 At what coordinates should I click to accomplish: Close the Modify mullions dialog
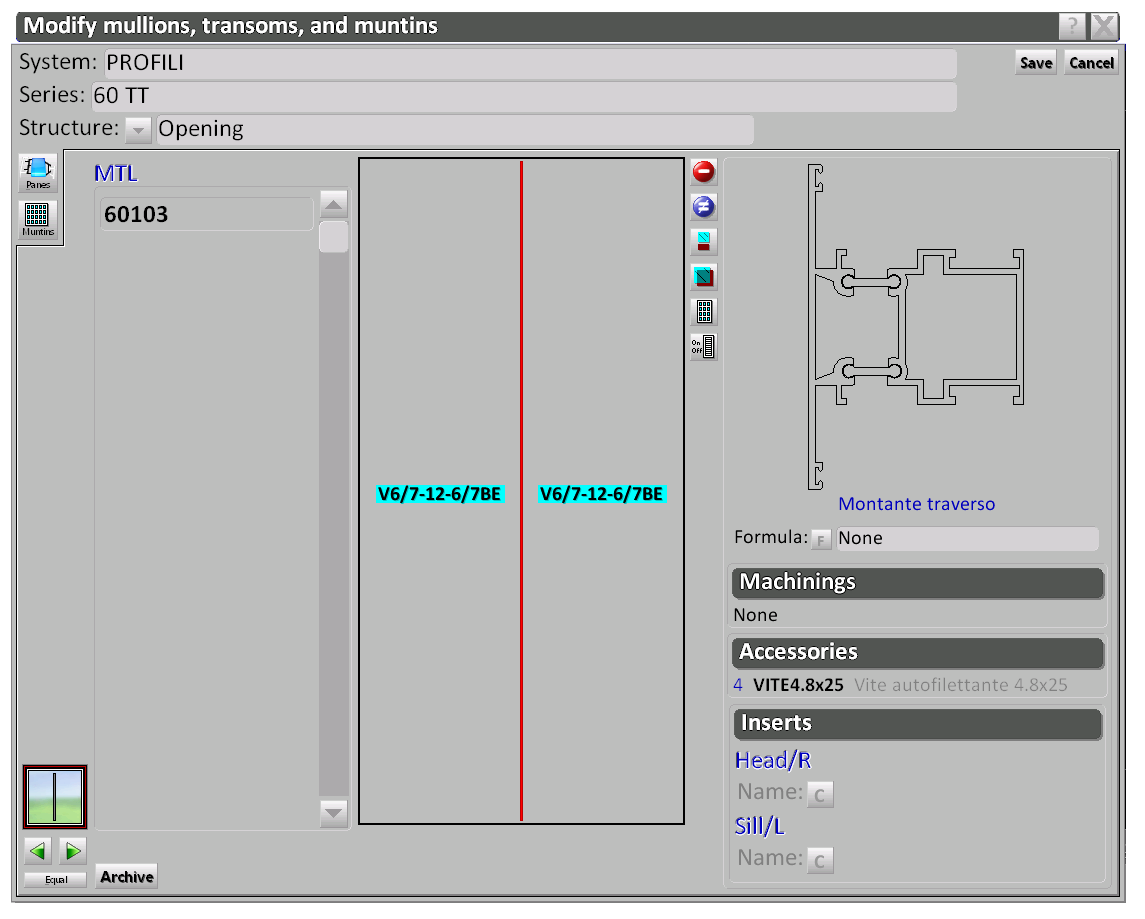[1104, 27]
